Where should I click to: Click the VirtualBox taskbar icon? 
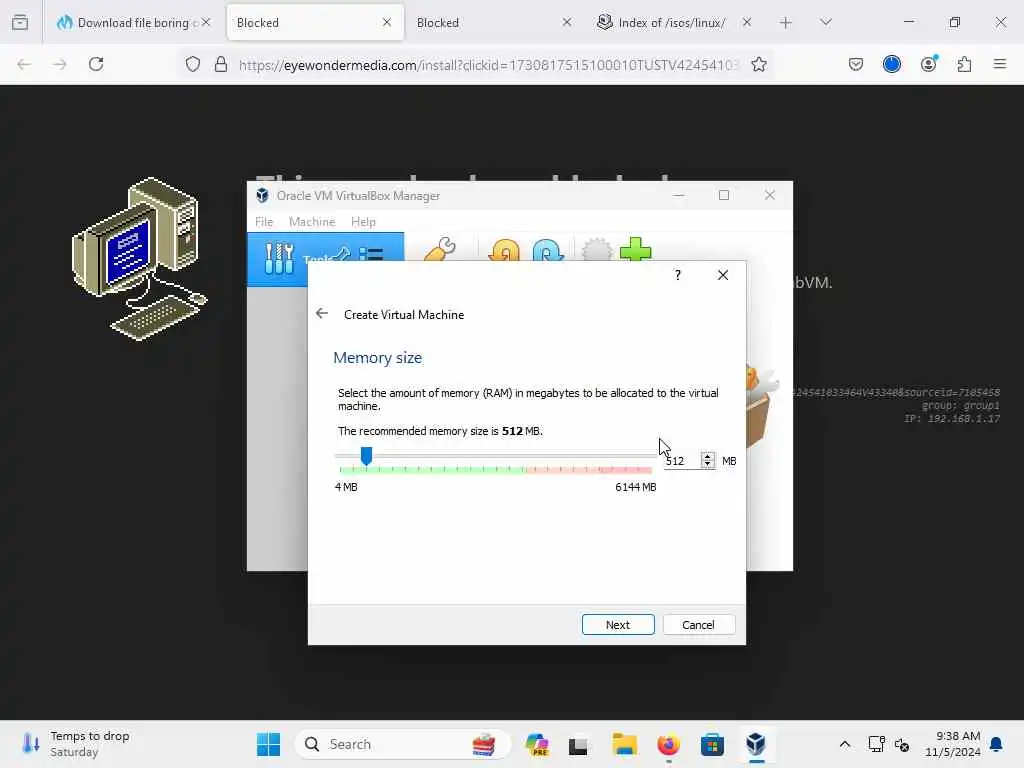[x=756, y=744]
